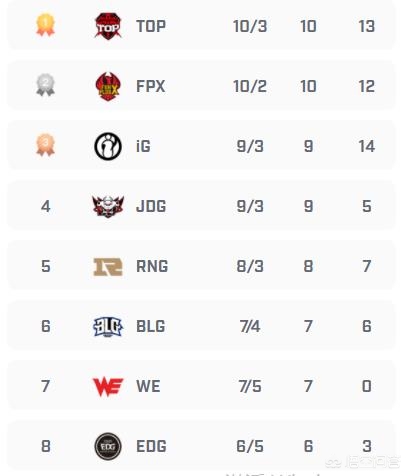Open the TOP team name
The height and width of the screenshot is (476, 408).
click(151, 26)
